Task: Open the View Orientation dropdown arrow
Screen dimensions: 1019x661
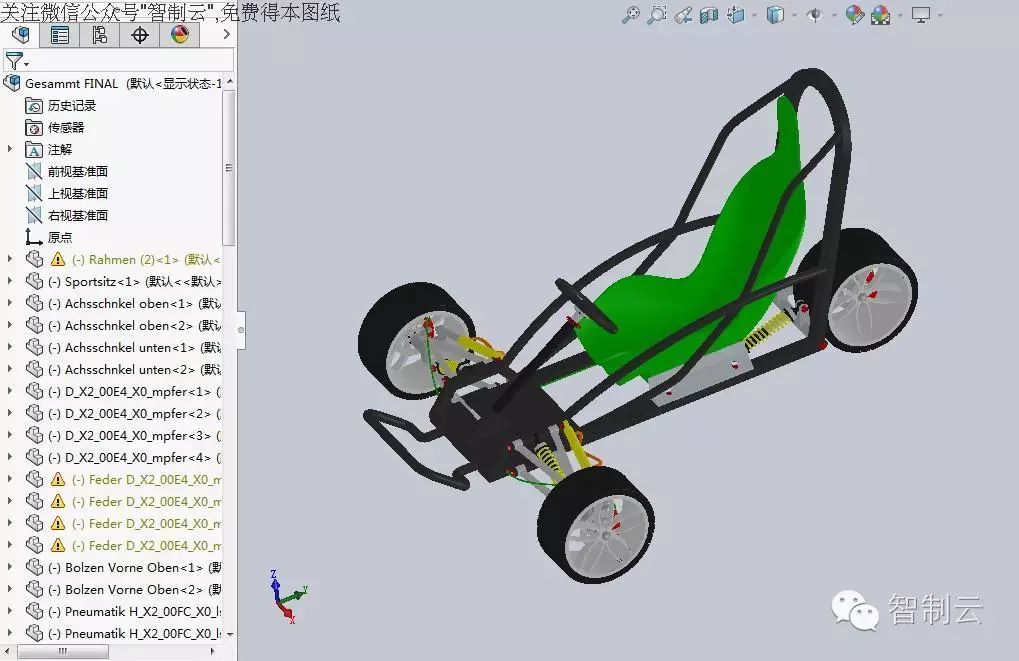Action: [755, 15]
